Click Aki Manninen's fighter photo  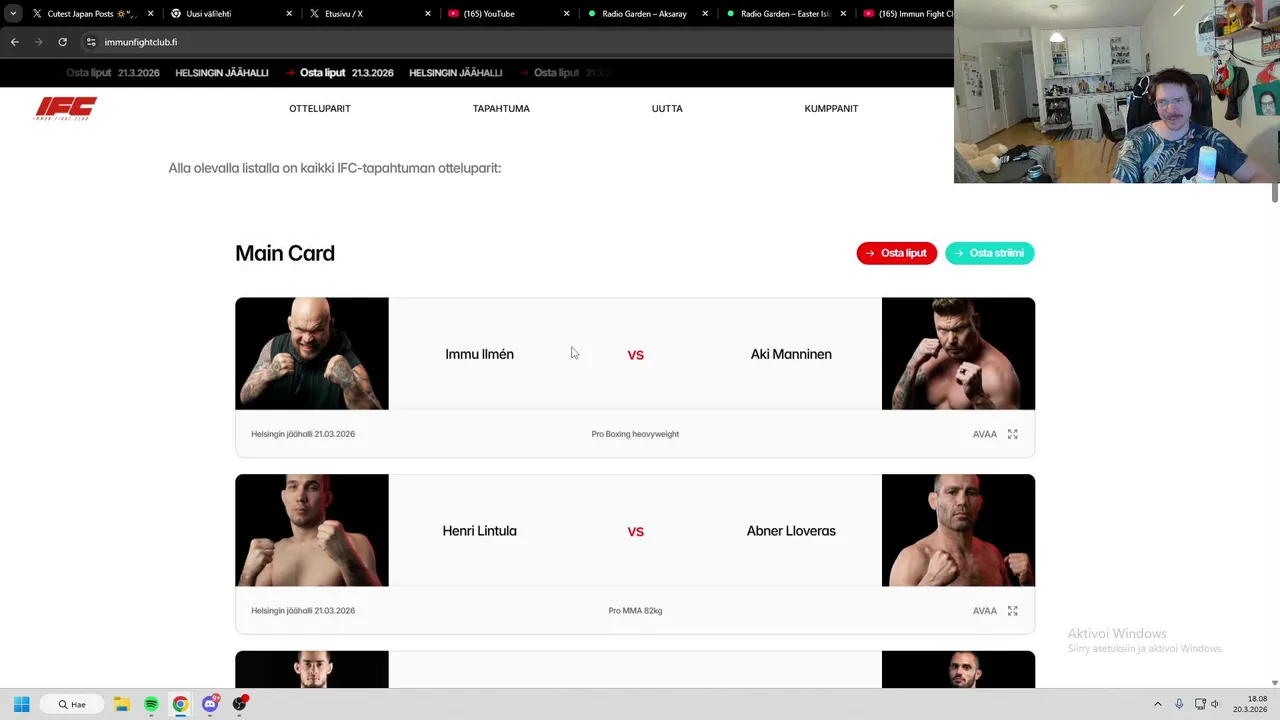[958, 353]
